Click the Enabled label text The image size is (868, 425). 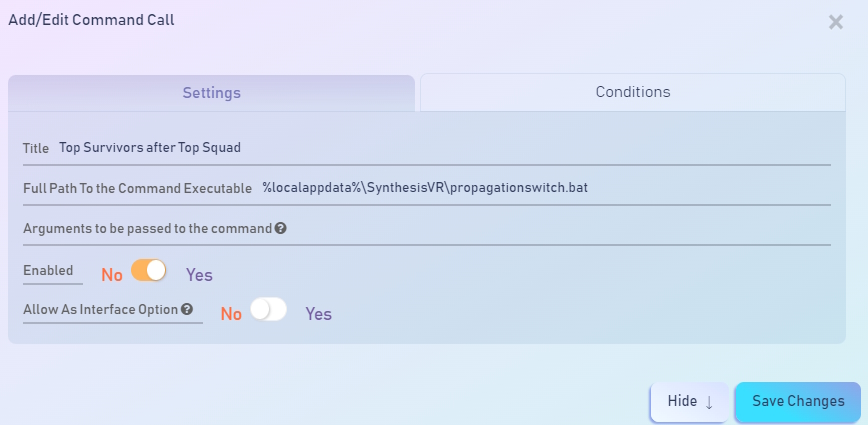(48, 271)
